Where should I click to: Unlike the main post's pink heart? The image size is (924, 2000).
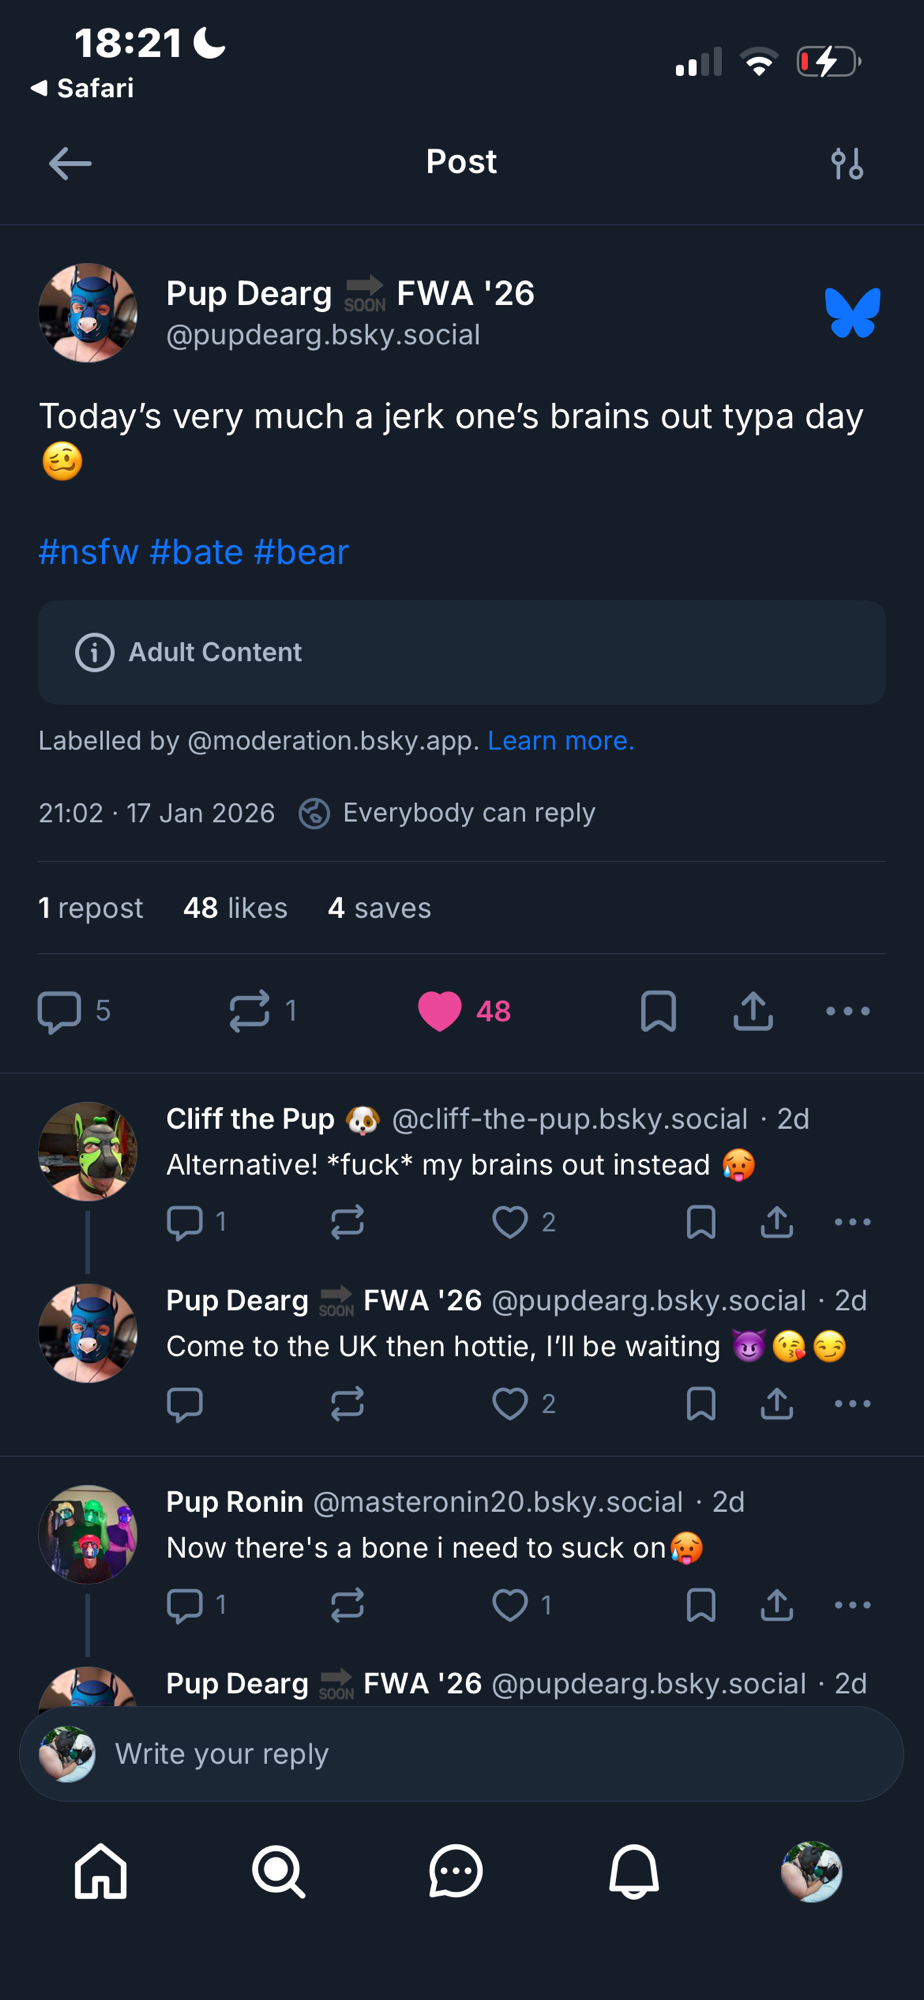(440, 1011)
